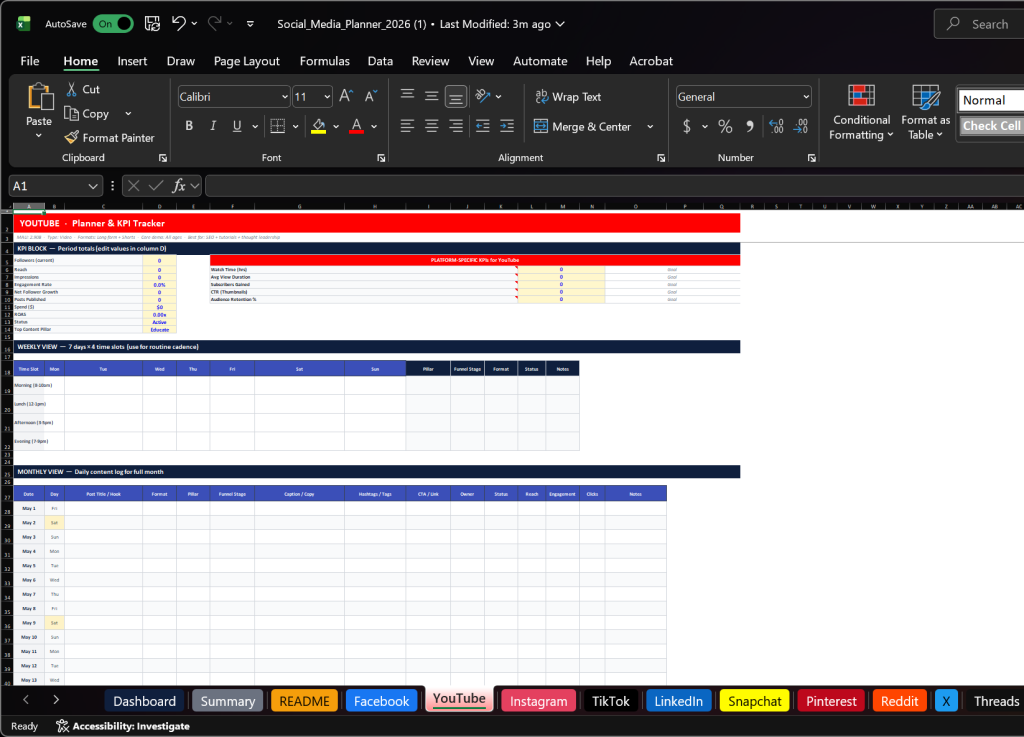
Task: Click the Increase Font Size icon
Action: 346,97
